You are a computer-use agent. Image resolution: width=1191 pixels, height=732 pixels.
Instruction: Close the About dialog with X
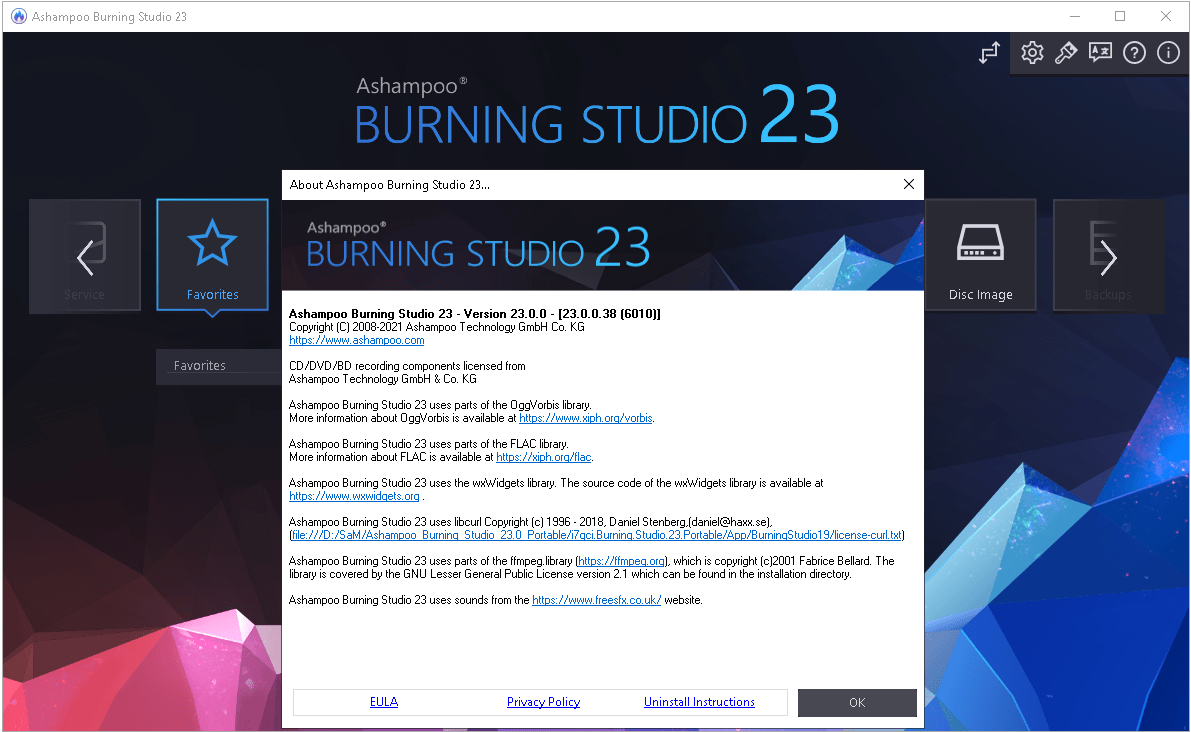point(908,185)
